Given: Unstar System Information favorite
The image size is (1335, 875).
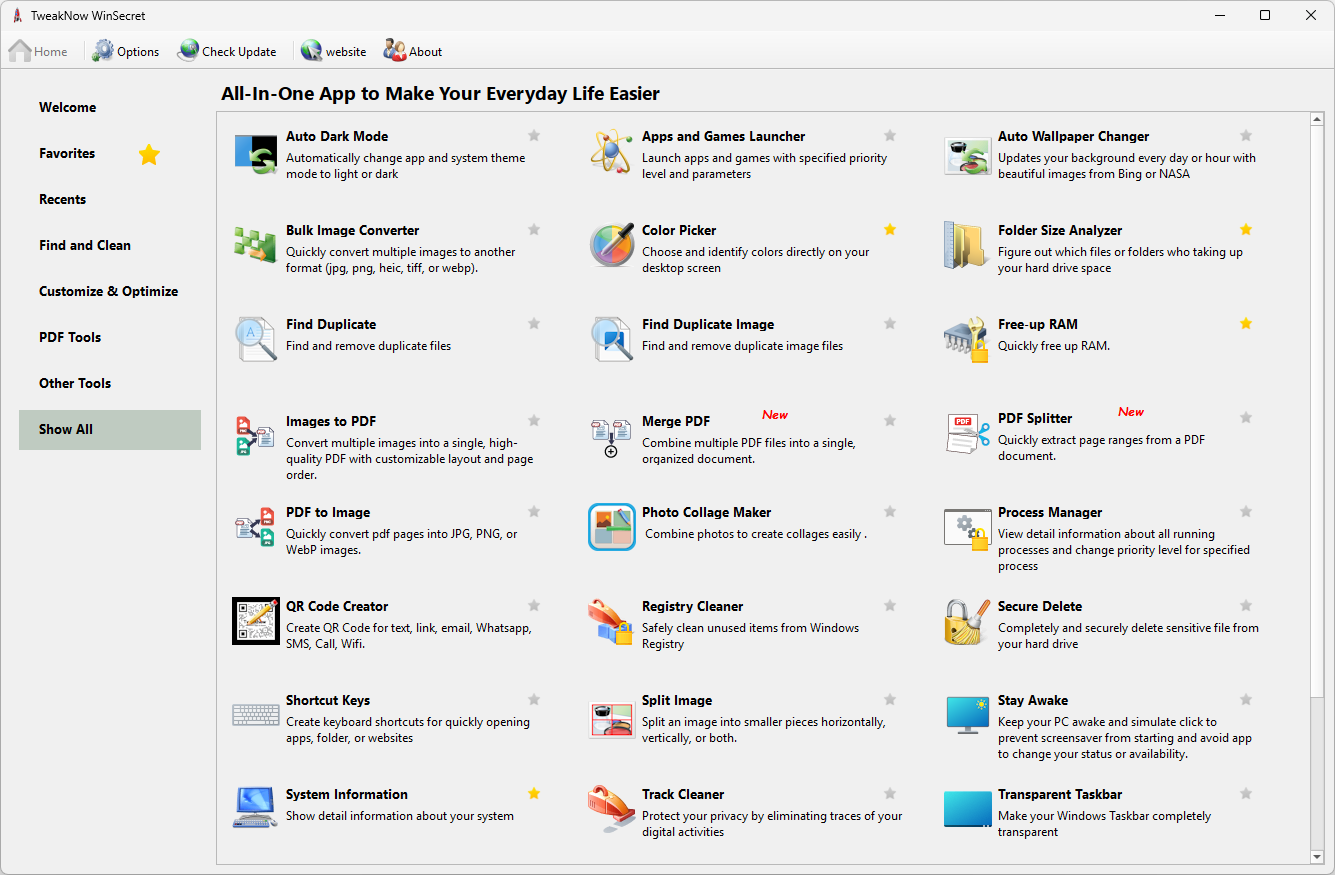Looking at the screenshot, I should pos(534,794).
